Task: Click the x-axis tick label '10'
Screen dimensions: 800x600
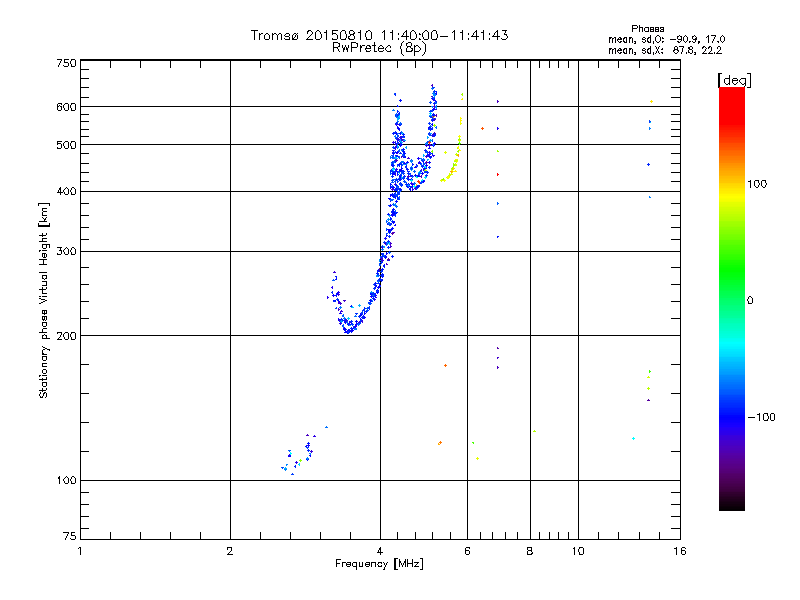Action: [578, 551]
